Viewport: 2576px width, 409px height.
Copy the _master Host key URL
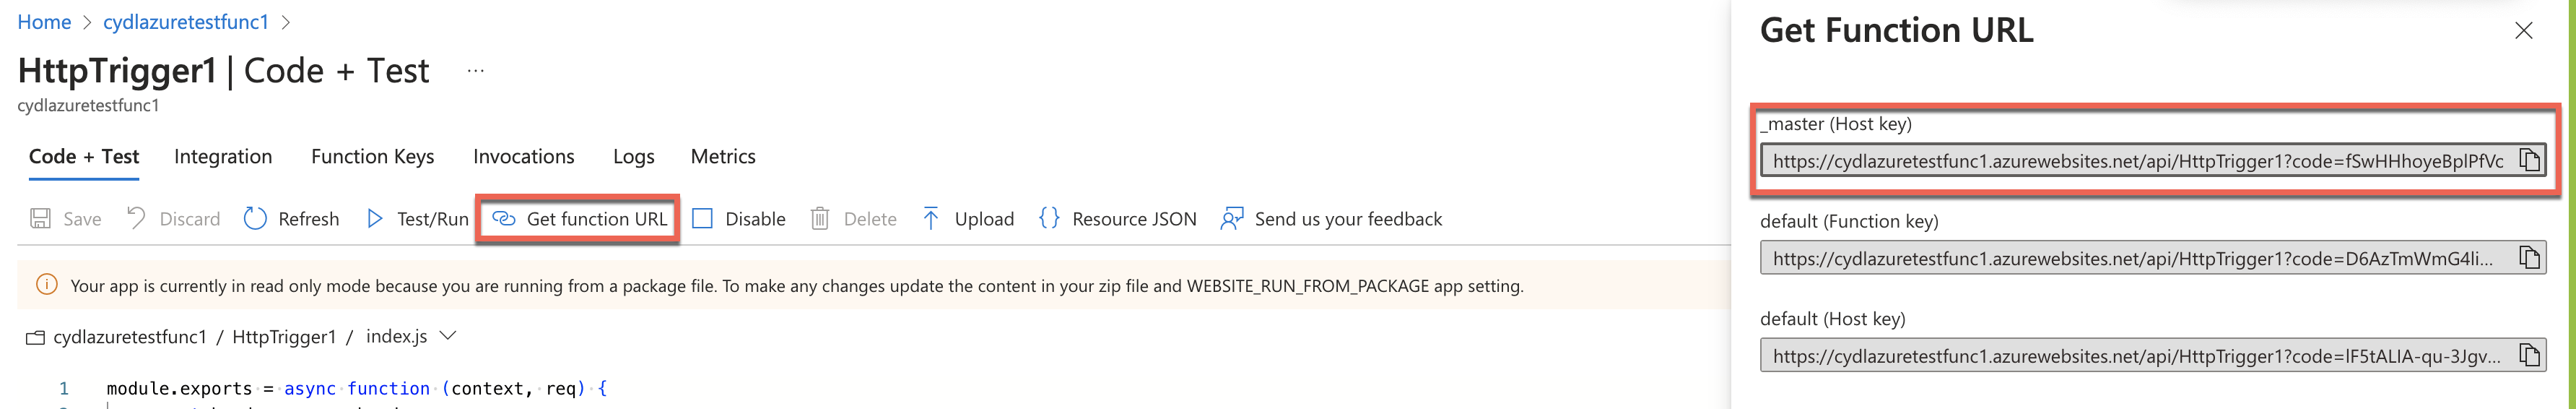2529,160
